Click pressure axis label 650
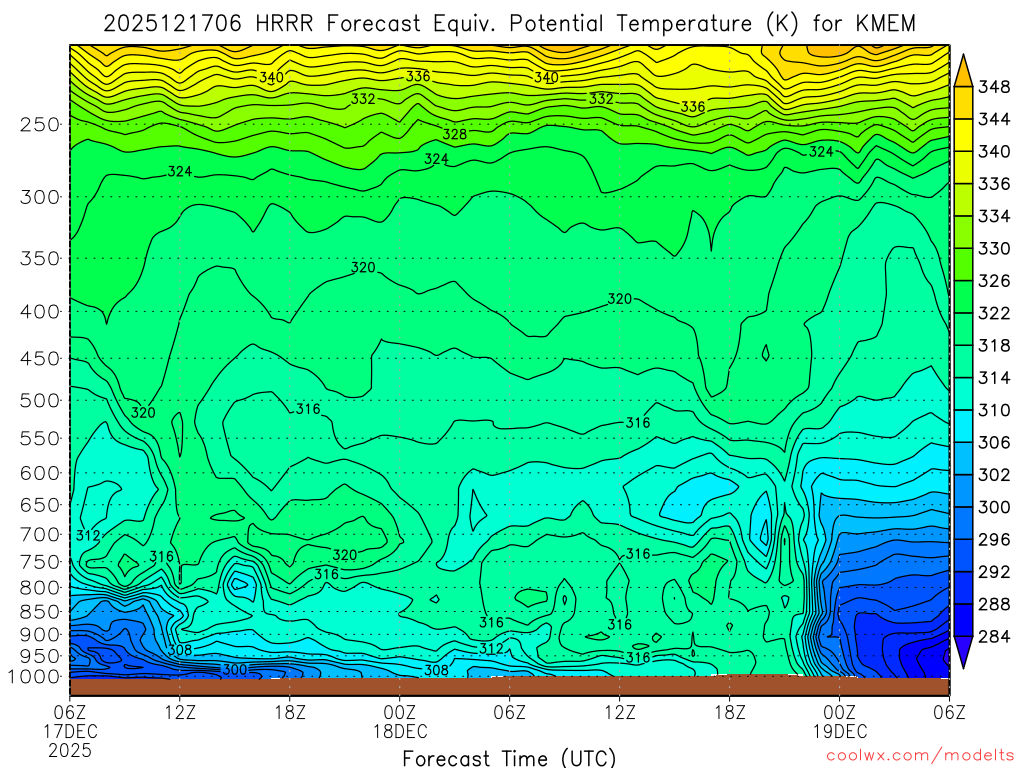Screen dimensions: 1024x768 coord(40,505)
